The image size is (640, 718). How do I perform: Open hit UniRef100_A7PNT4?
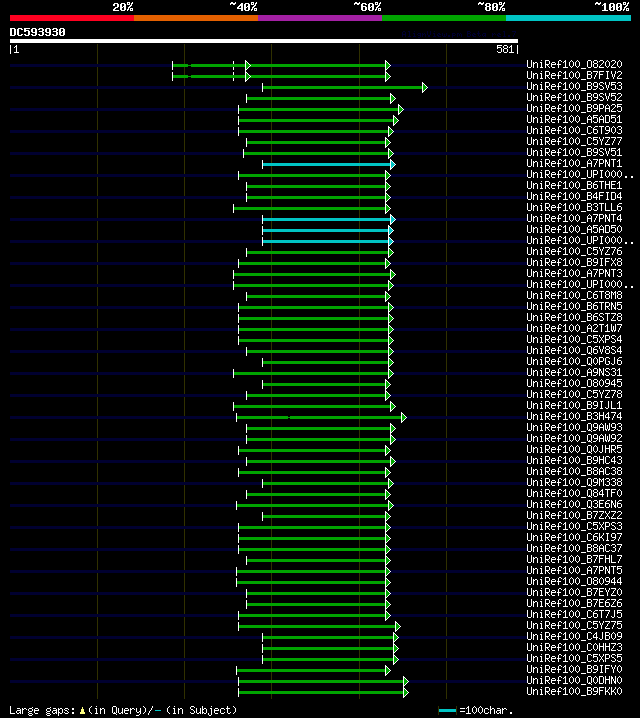point(574,218)
